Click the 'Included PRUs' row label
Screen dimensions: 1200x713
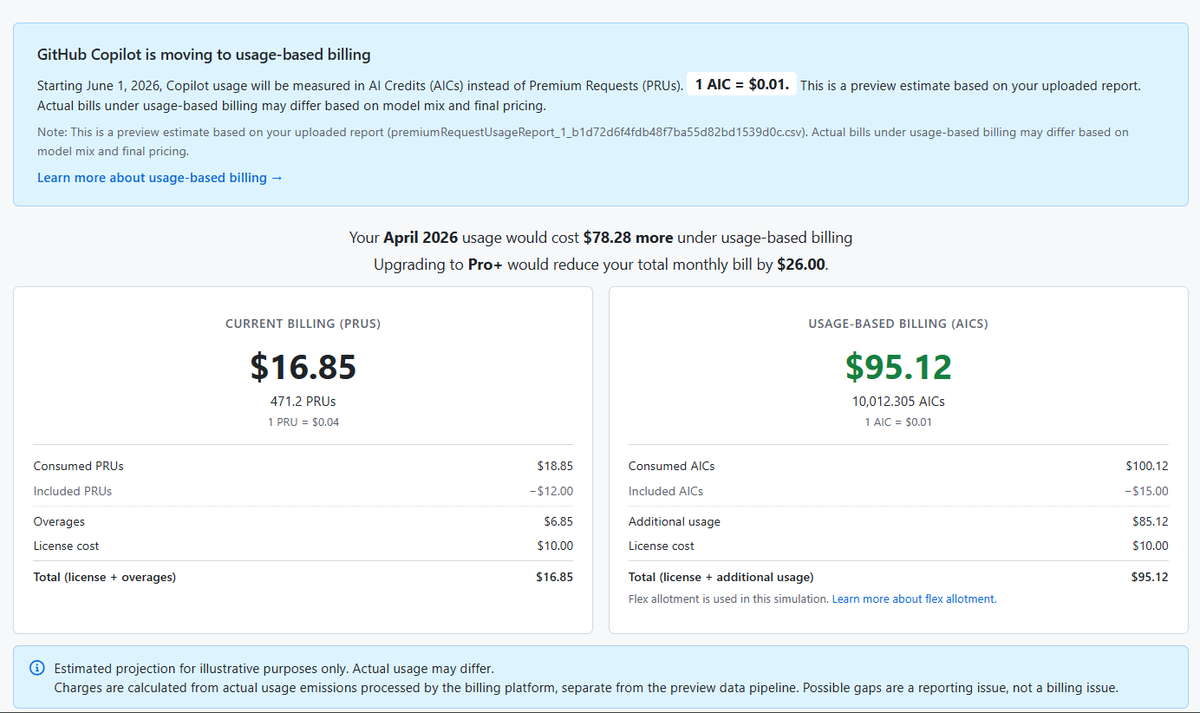pos(73,491)
